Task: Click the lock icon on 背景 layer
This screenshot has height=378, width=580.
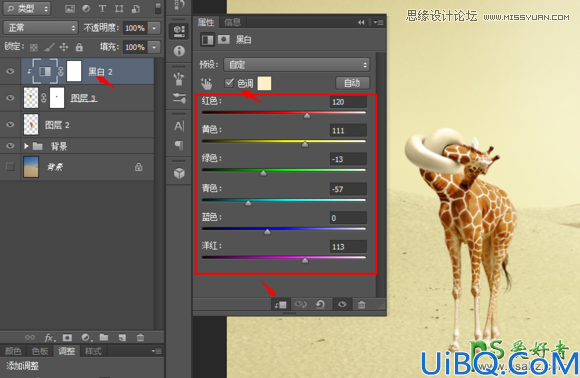Action: tap(138, 167)
